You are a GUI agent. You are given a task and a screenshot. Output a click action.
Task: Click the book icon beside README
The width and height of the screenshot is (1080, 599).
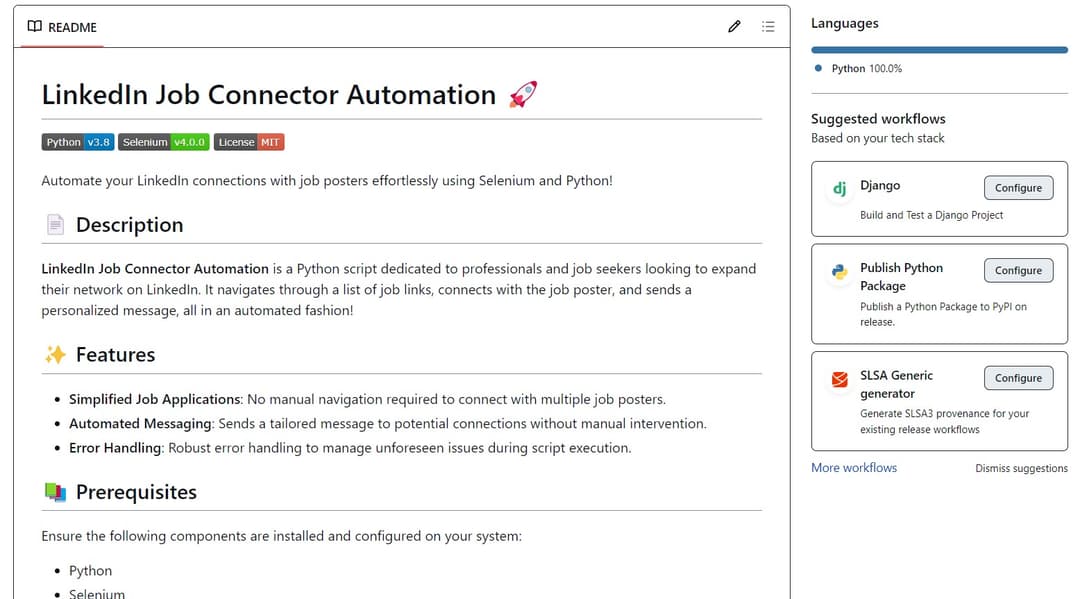tap(34, 27)
